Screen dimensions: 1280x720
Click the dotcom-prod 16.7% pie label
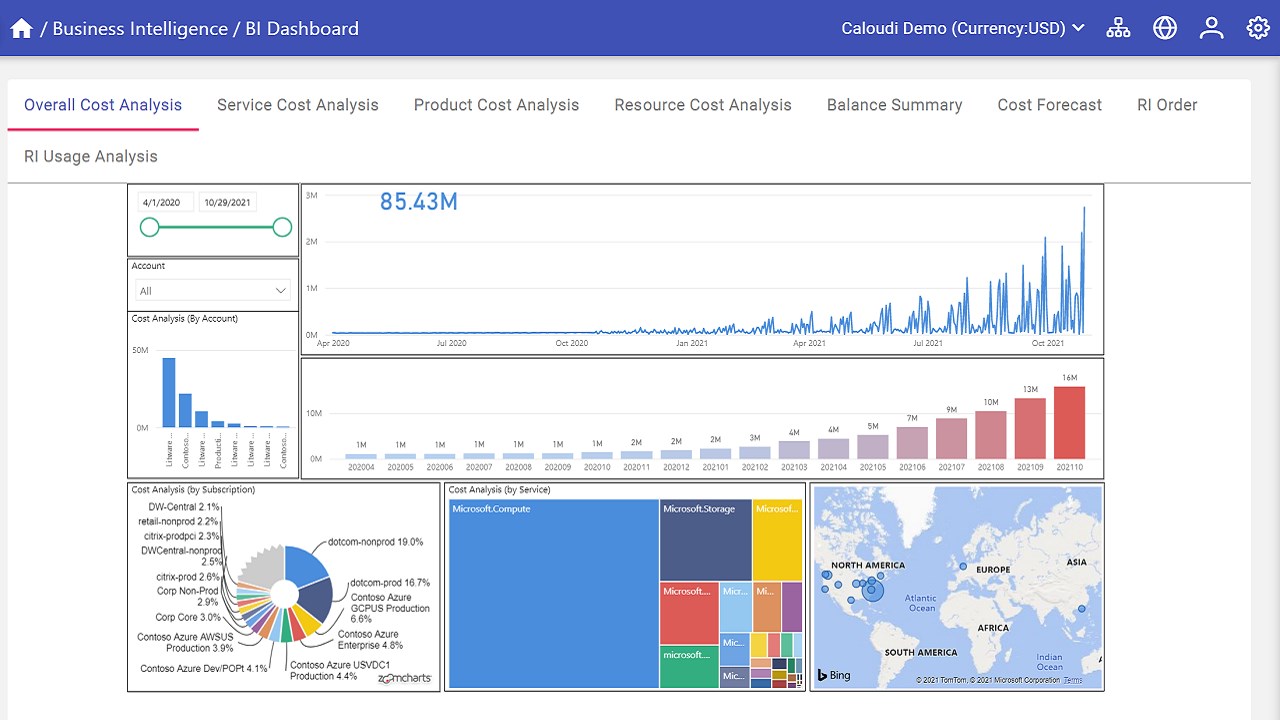click(390, 582)
